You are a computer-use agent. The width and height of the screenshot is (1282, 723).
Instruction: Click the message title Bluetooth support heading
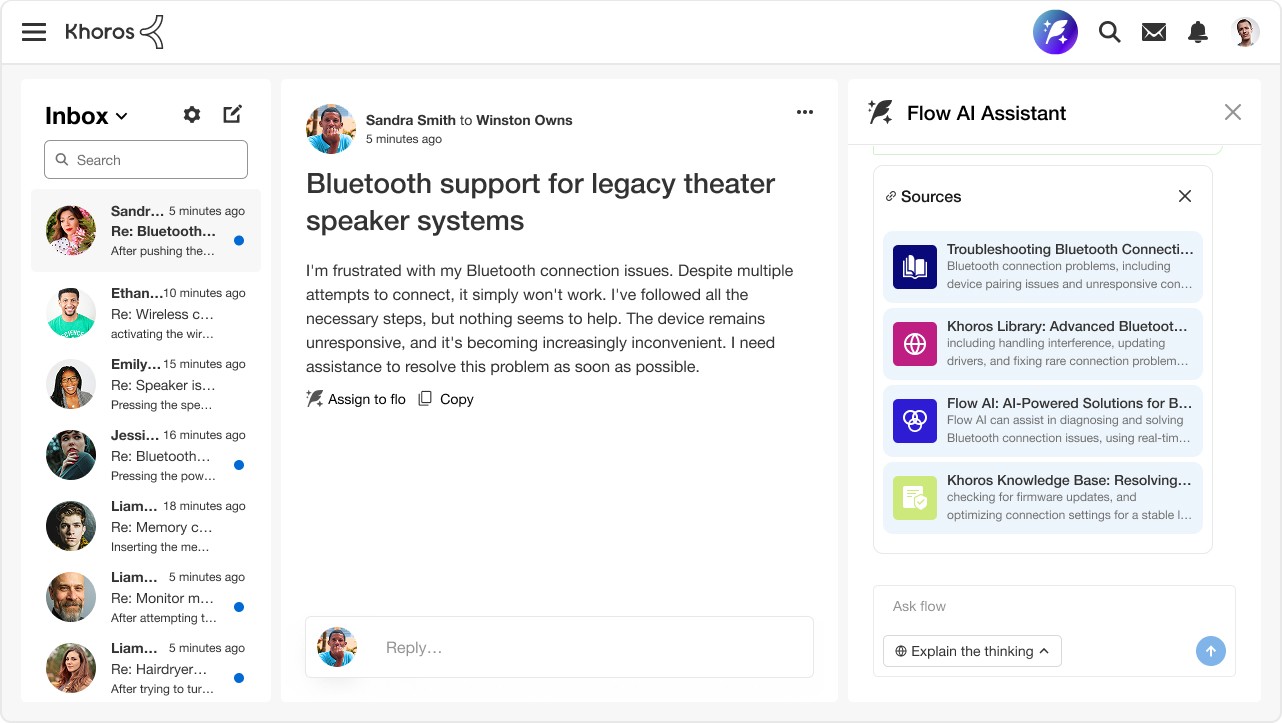pyautogui.click(x=541, y=201)
